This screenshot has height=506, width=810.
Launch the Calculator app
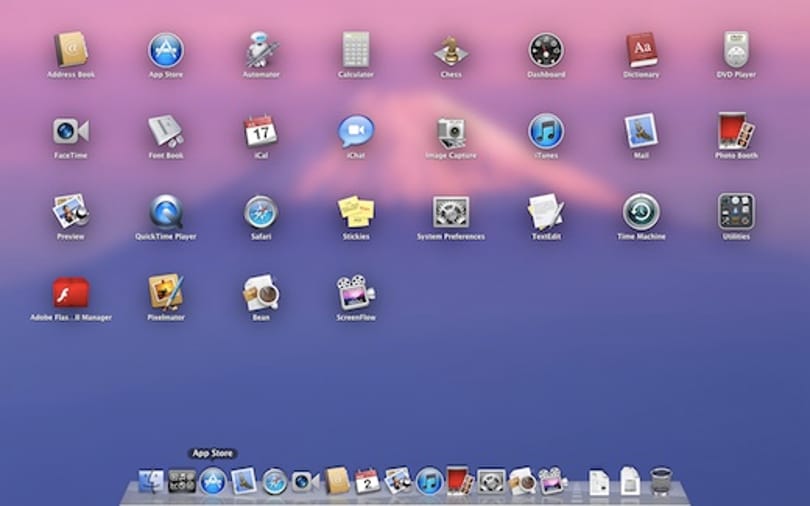(x=356, y=50)
